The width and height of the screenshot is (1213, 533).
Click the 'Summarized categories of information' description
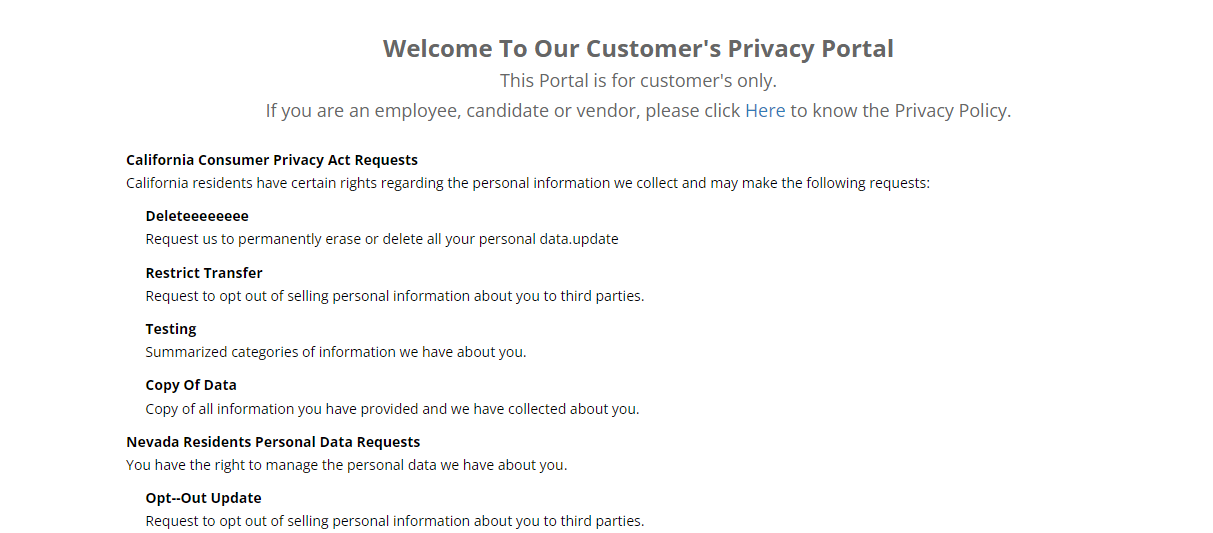pos(336,352)
